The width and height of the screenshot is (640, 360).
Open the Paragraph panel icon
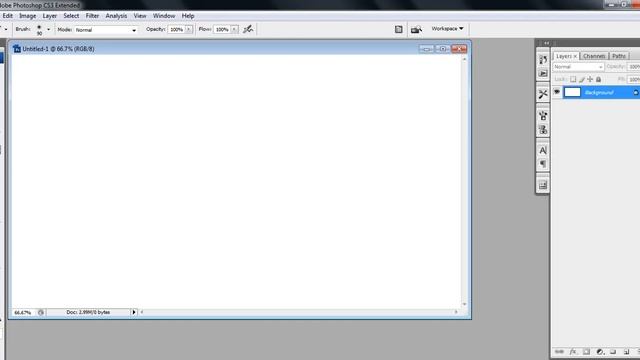click(x=542, y=164)
